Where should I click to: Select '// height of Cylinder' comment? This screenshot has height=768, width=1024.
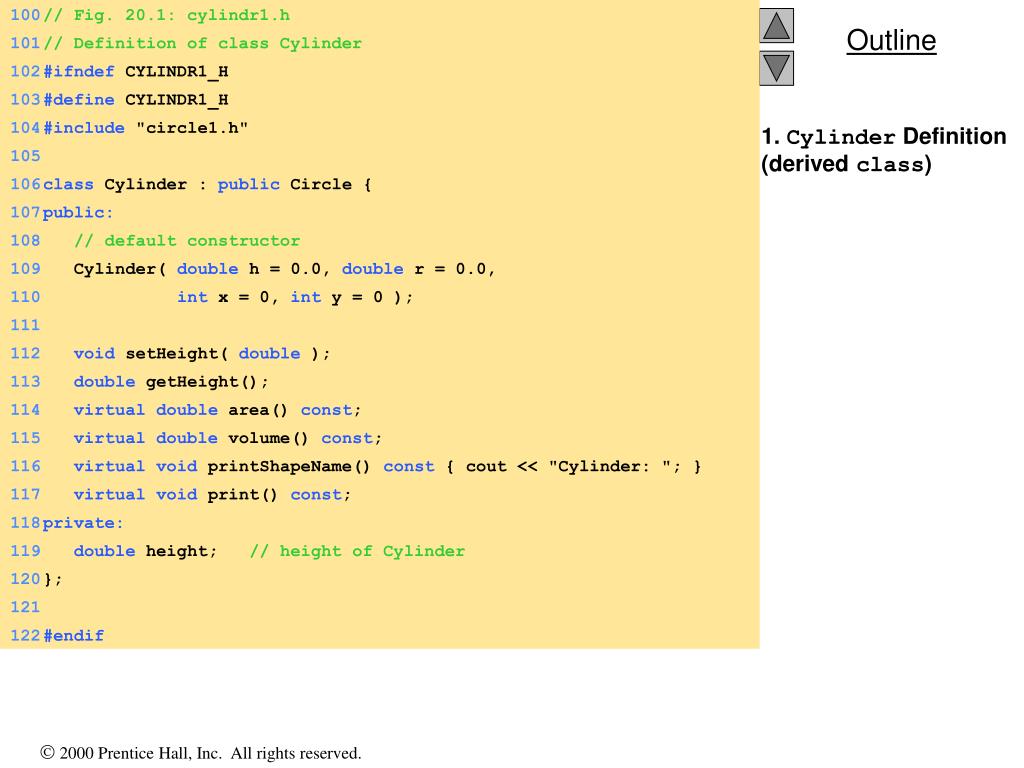click(357, 551)
